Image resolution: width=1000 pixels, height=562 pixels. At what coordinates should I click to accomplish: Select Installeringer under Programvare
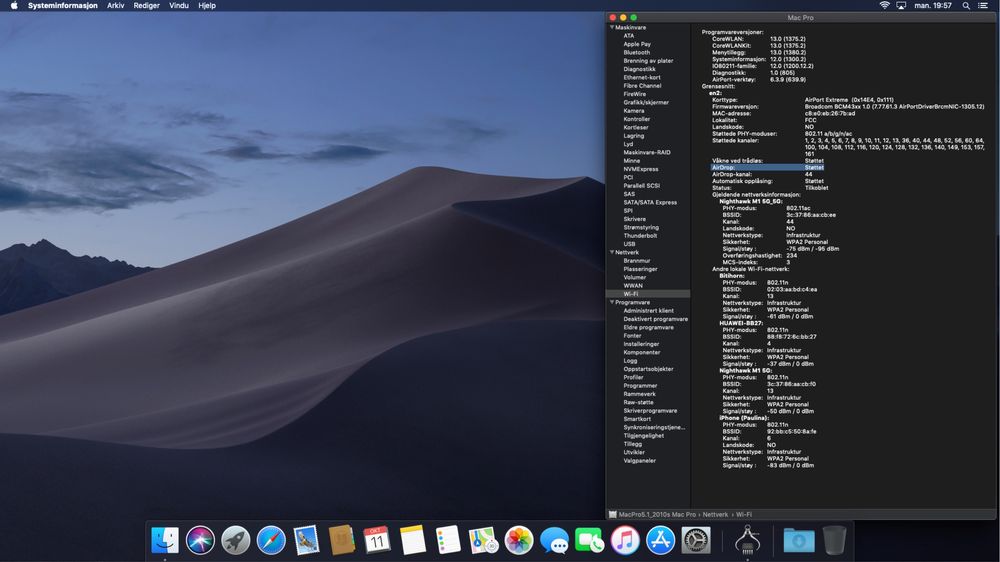pyautogui.click(x=642, y=344)
